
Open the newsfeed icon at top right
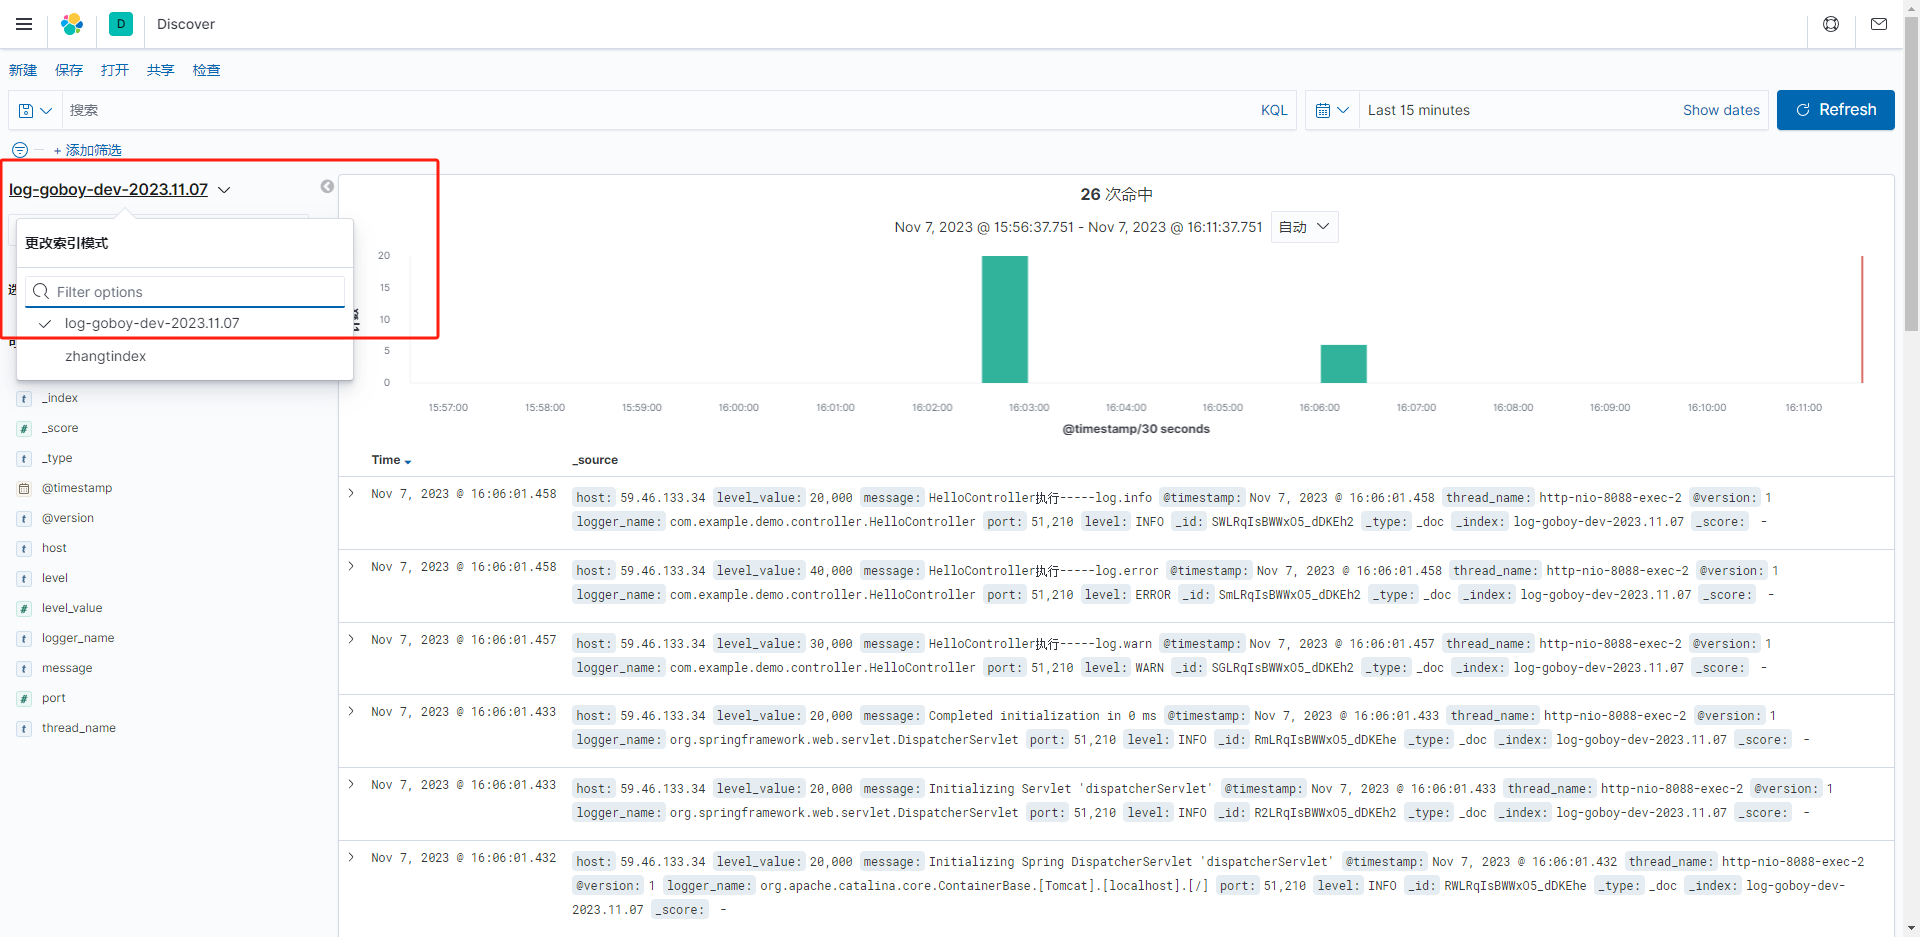(x=1879, y=23)
